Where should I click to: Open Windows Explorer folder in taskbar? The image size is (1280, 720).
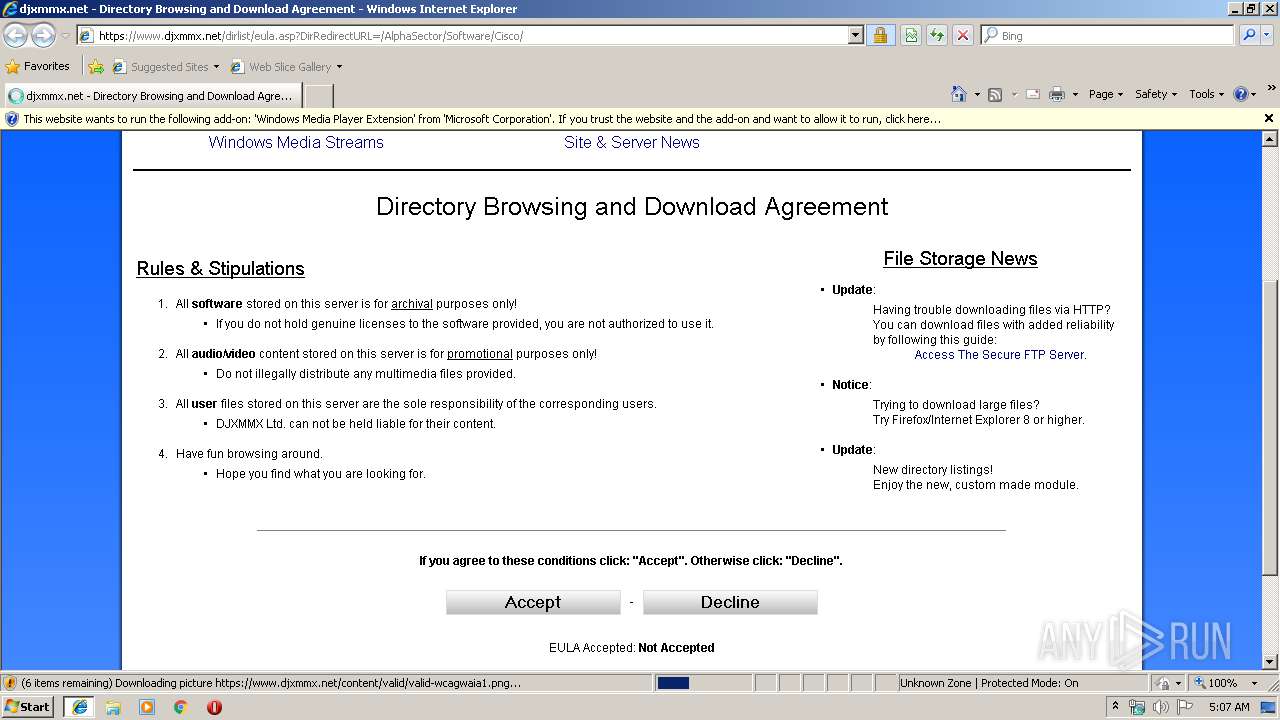pyautogui.click(x=113, y=707)
